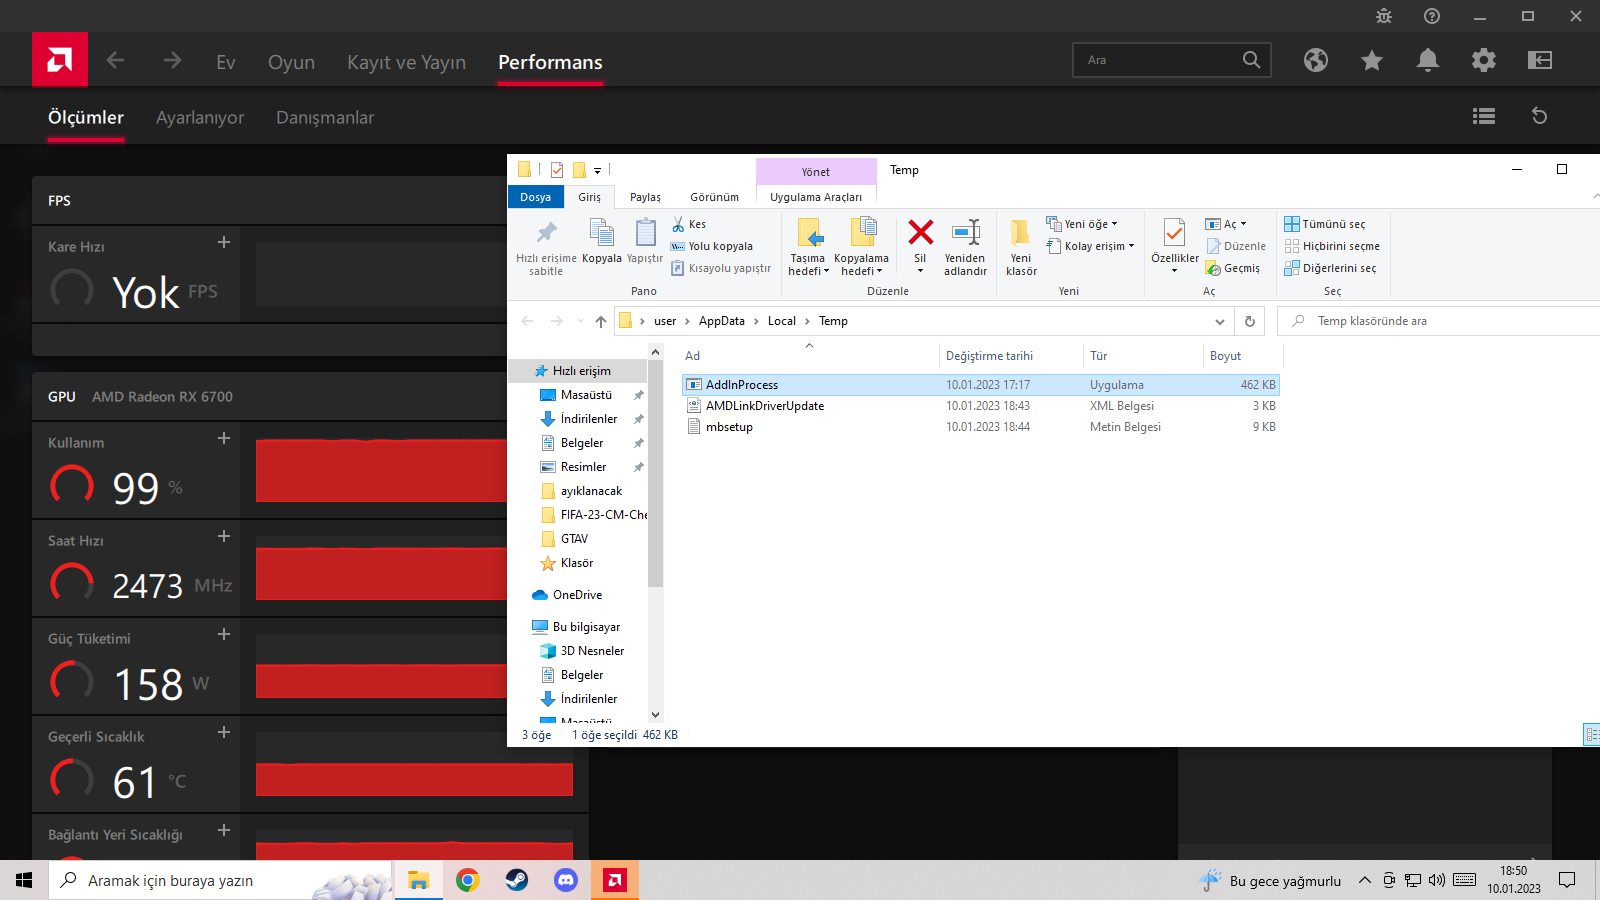Image resolution: width=1600 pixels, height=900 pixels.
Task: Click Yolu kopyala button
Action: point(712,246)
